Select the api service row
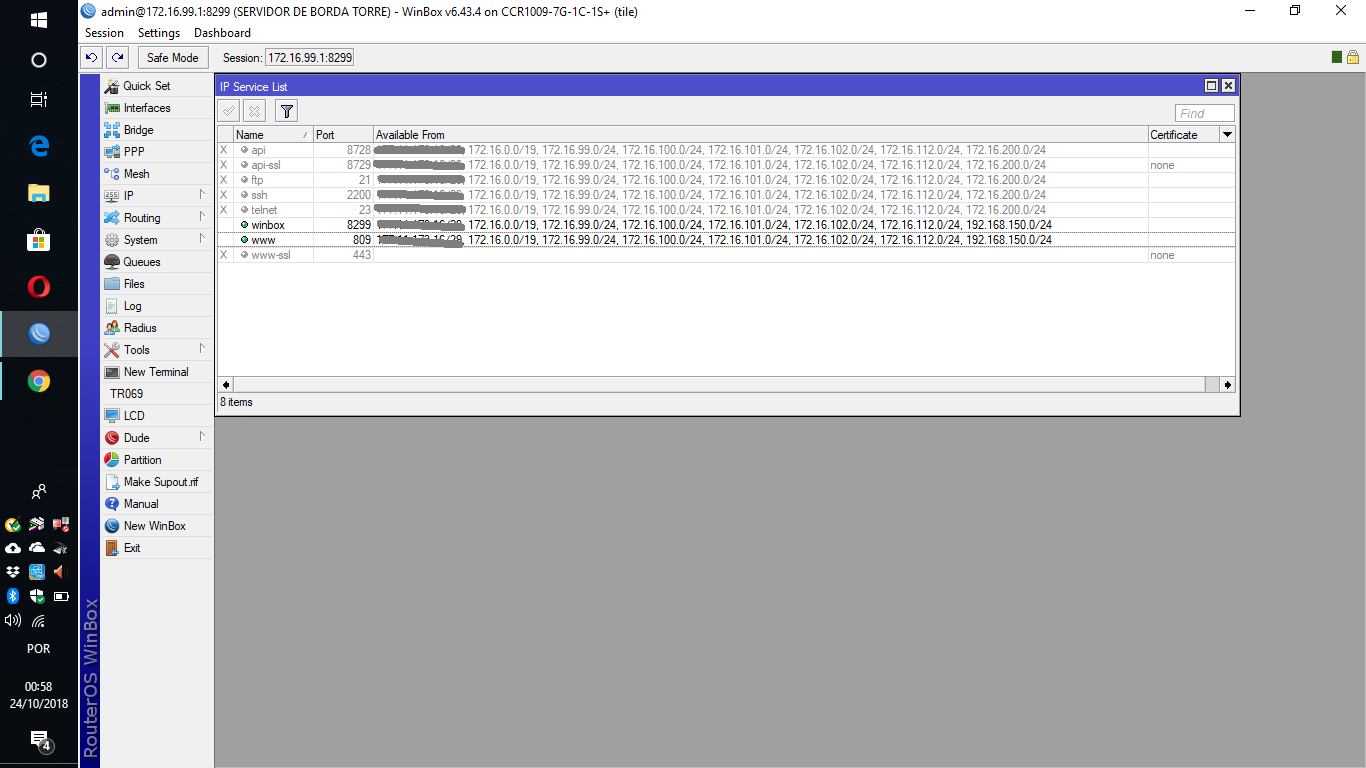Screen dimensions: 1366x768 tap(727, 150)
